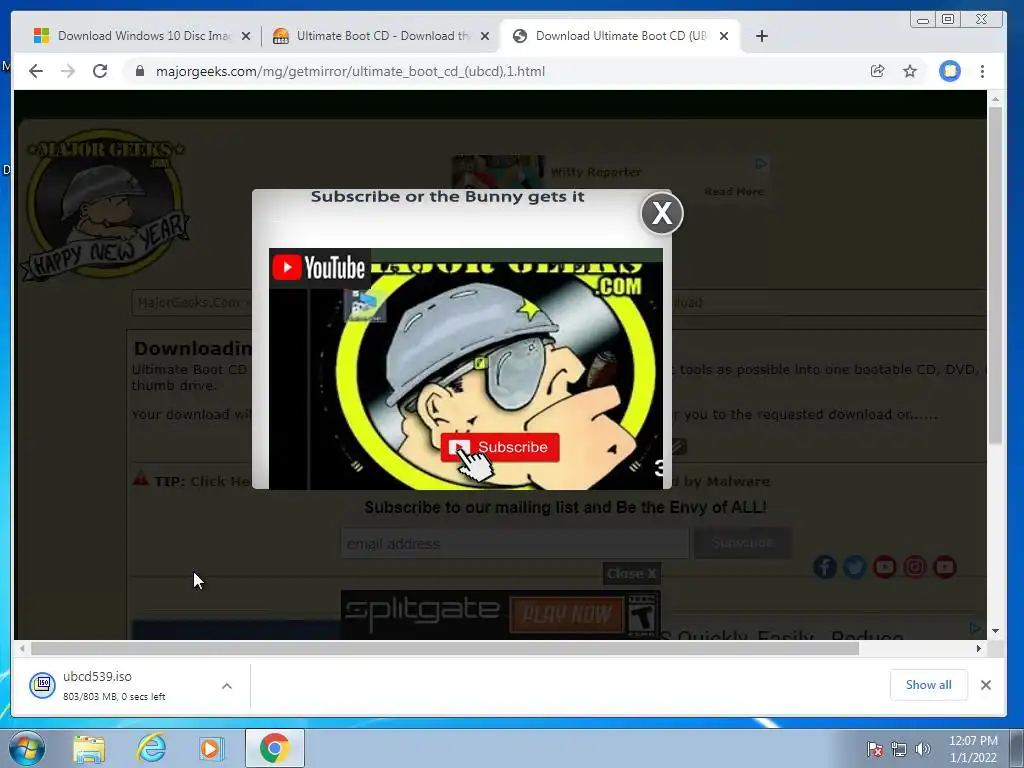Screen dimensions: 1024x768
Task: Click the TIP: Click Here link
Action: coord(202,481)
